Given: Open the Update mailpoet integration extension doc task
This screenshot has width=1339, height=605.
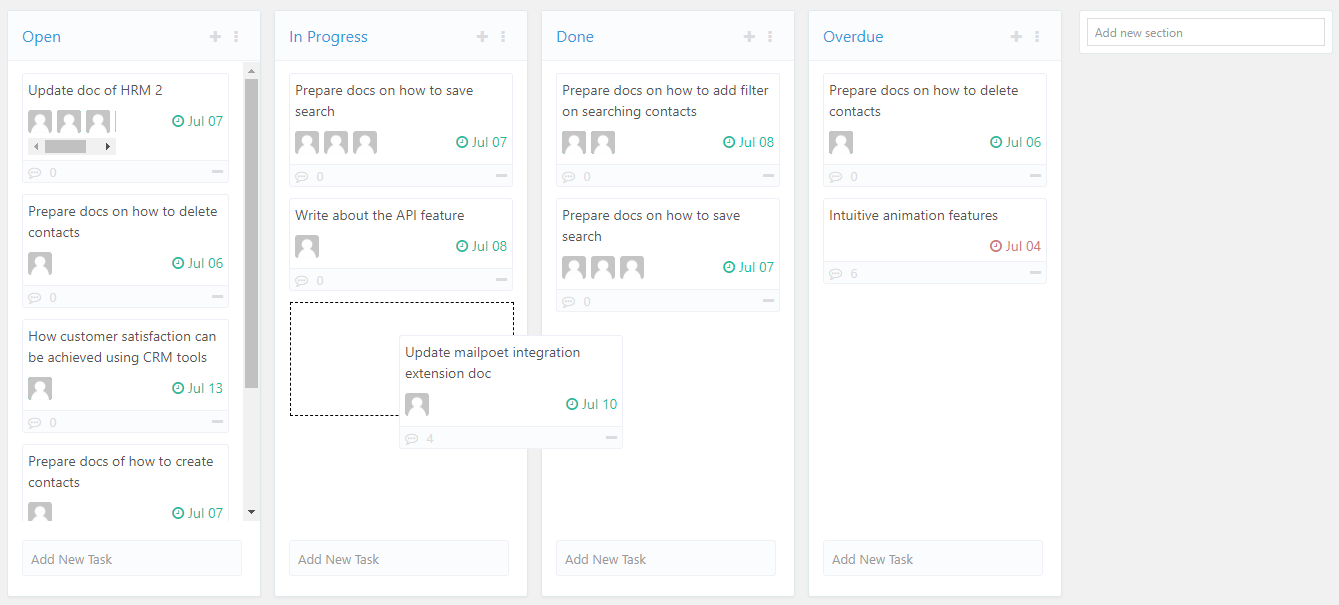Looking at the screenshot, I should point(492,363).
